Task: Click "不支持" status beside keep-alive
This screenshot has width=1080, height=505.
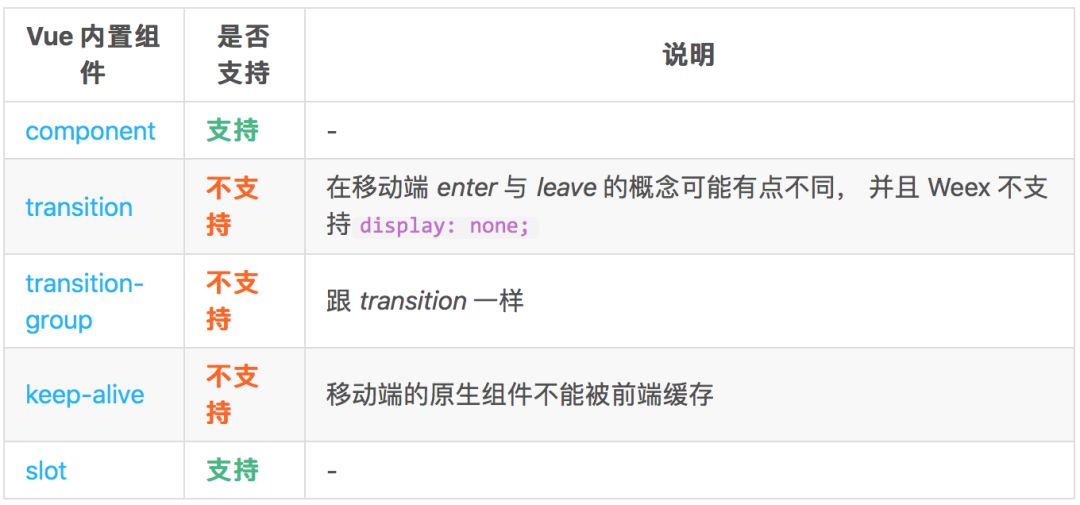Action: point(232,394)
